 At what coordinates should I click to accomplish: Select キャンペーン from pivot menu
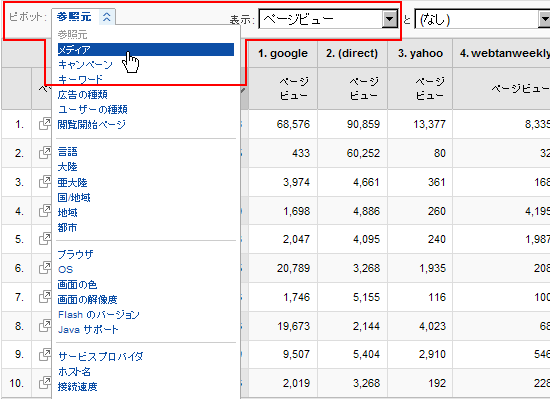pos(85,65)
